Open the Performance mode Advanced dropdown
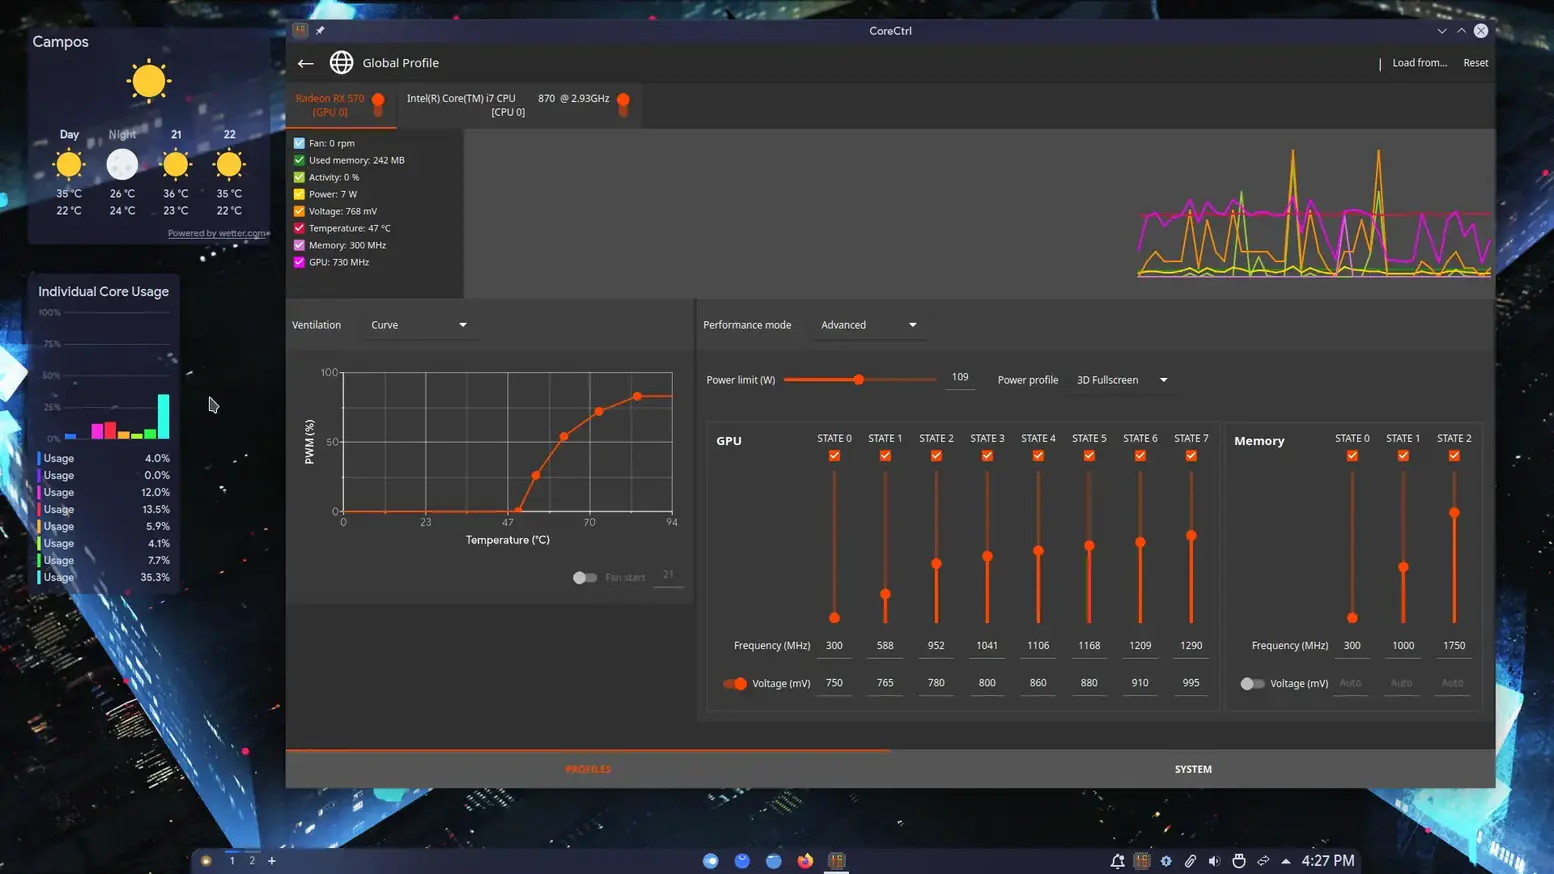Screen dimensions: 1554x874 (868, 325)
